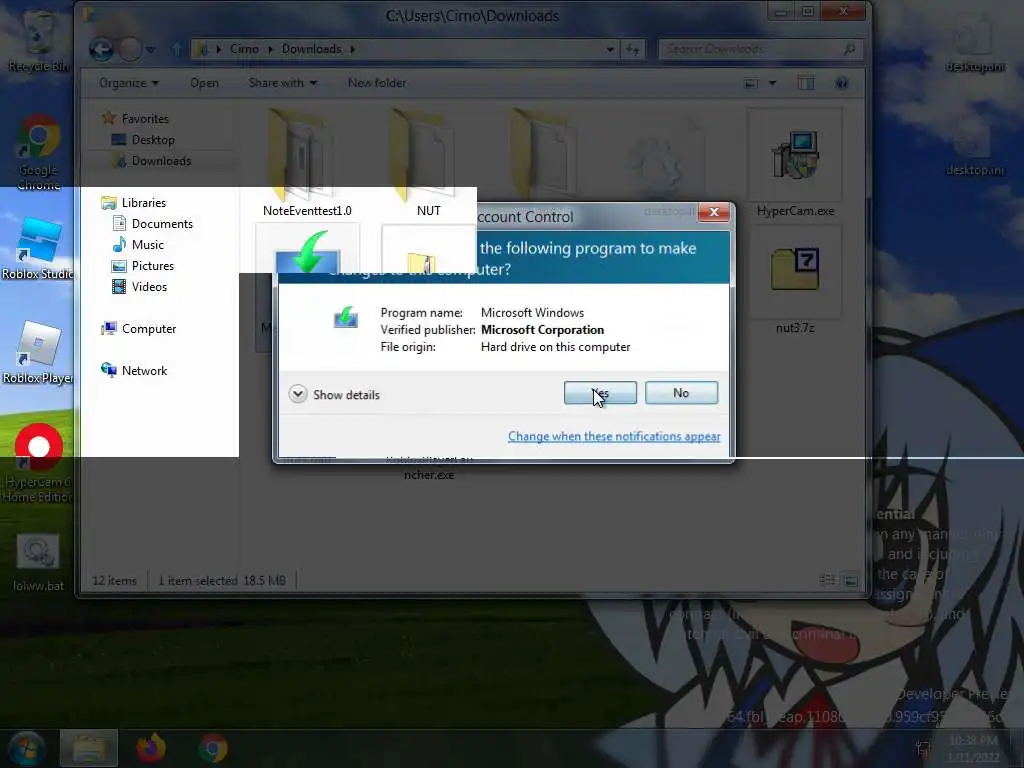The image size is (1024, 768).
Task: Refresh the Downloads folder view
Action: point(633,50)
